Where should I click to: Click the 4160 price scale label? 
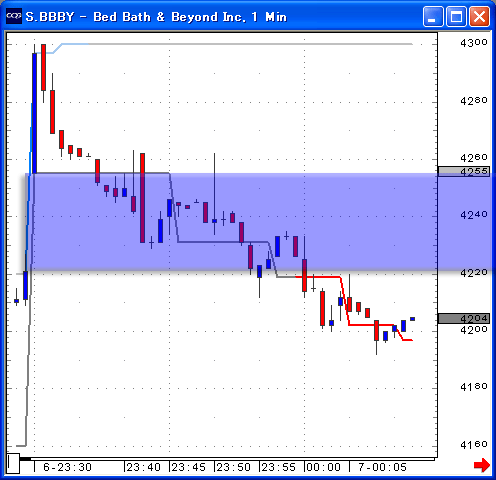pyautogui.click(x=474, y=445)
